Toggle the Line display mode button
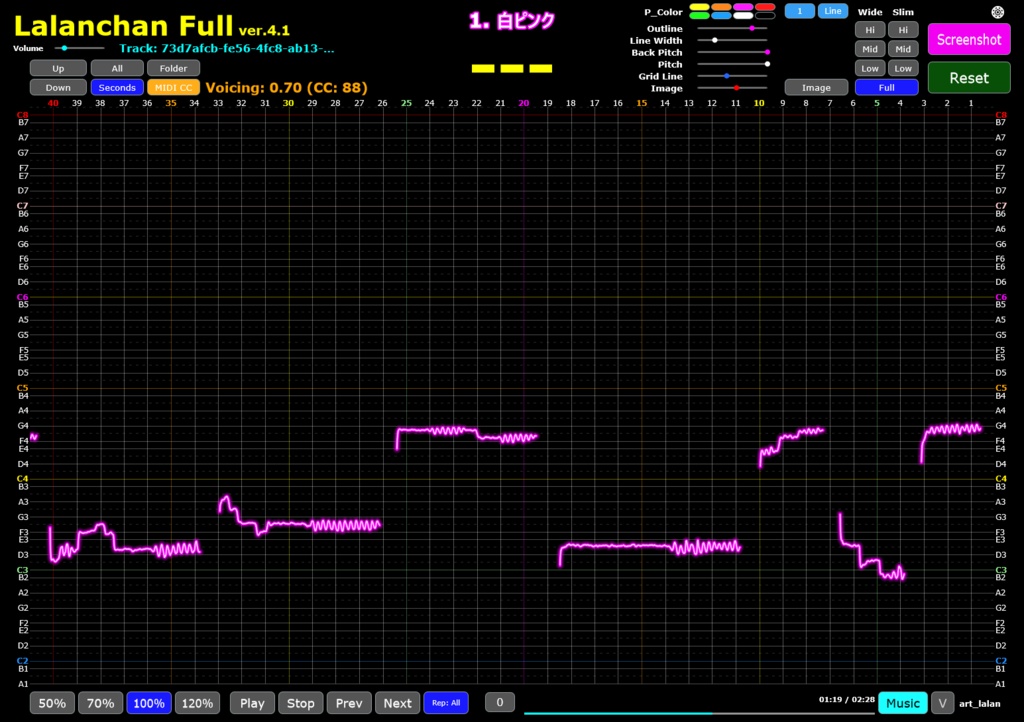1024x722 pixels. pos(833,11)
